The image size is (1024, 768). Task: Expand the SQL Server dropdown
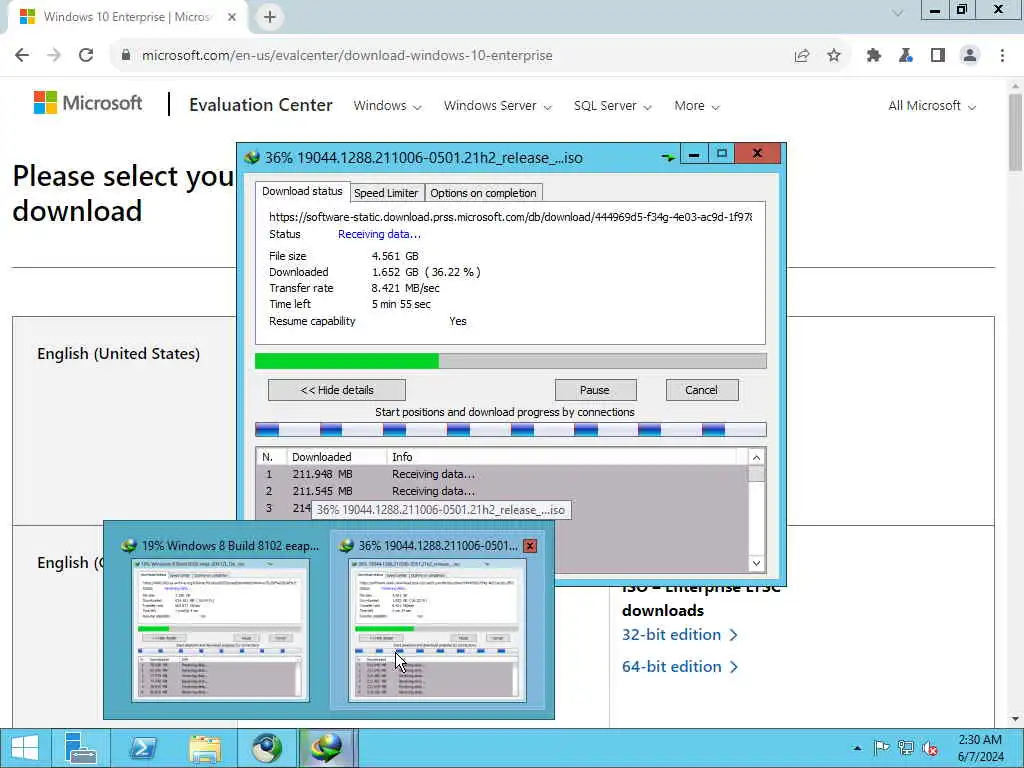click(613, 106)
